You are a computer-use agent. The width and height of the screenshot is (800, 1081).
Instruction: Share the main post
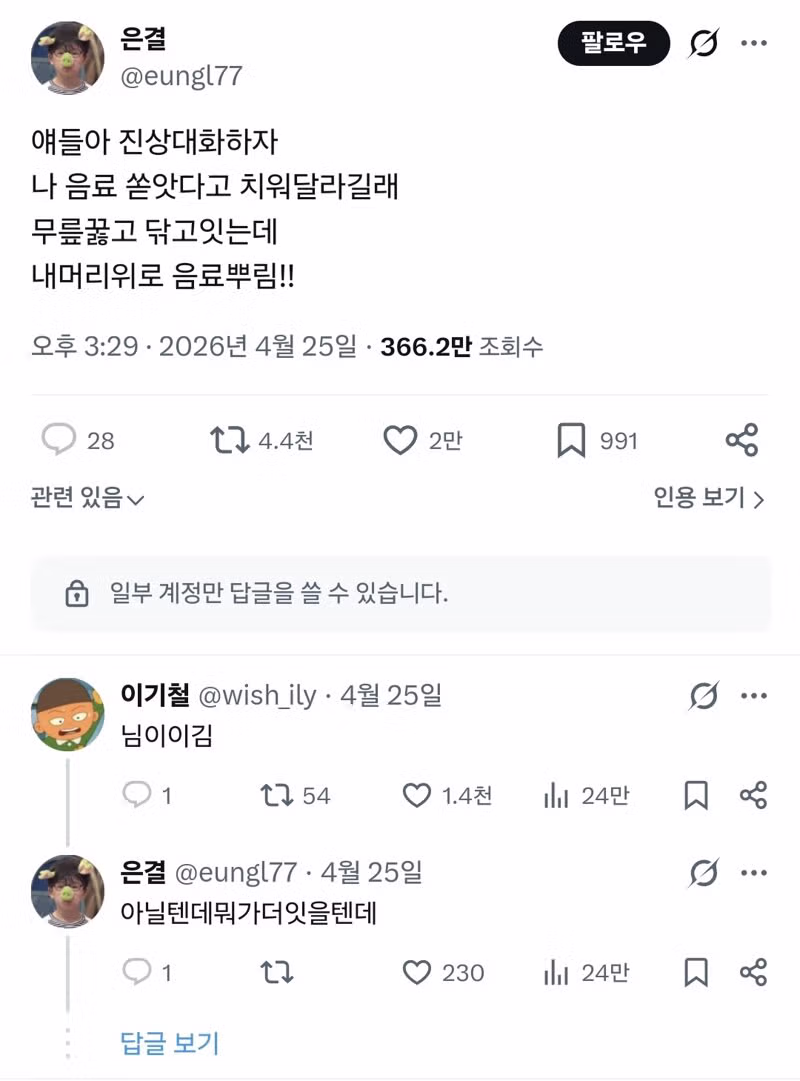tap(741, 440)
